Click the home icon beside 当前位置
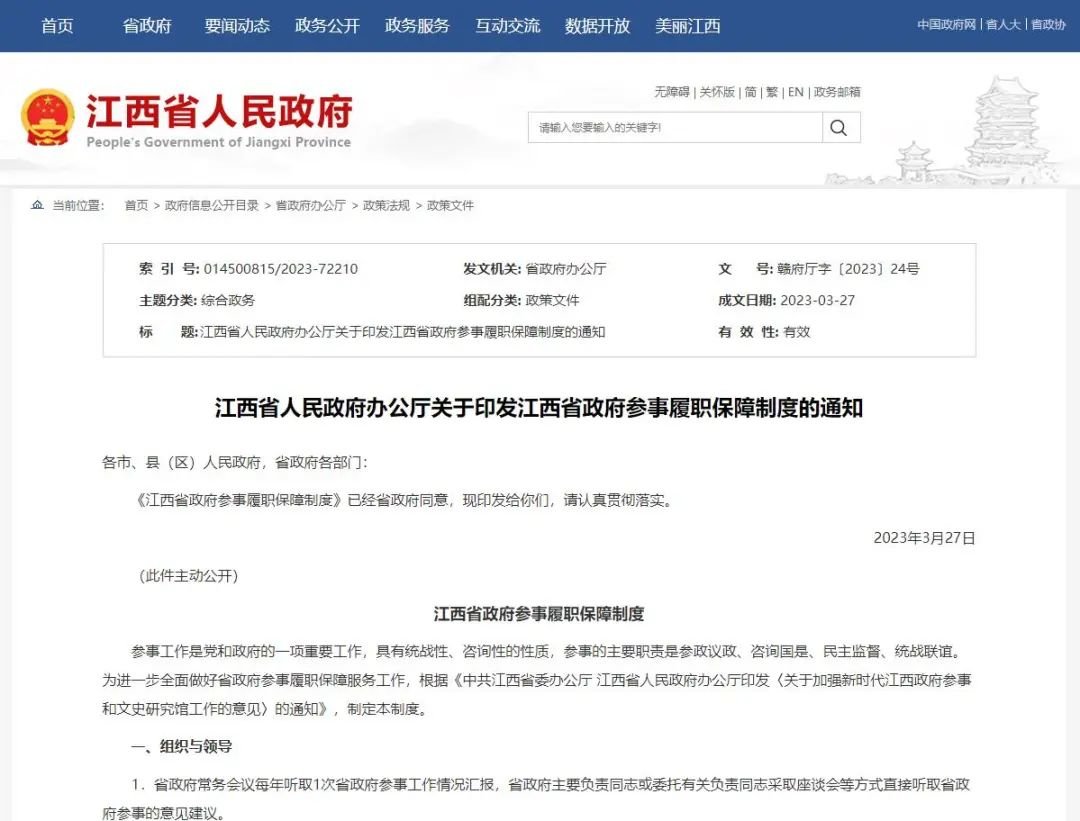The width and height of the screenshot is (1080, 821). [37, 205]
